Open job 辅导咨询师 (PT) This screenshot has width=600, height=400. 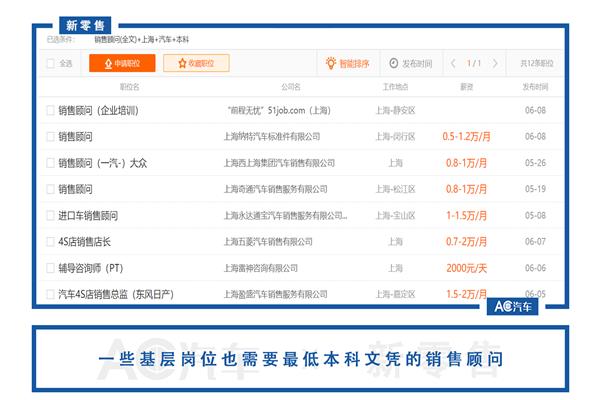tap(91, 268)
